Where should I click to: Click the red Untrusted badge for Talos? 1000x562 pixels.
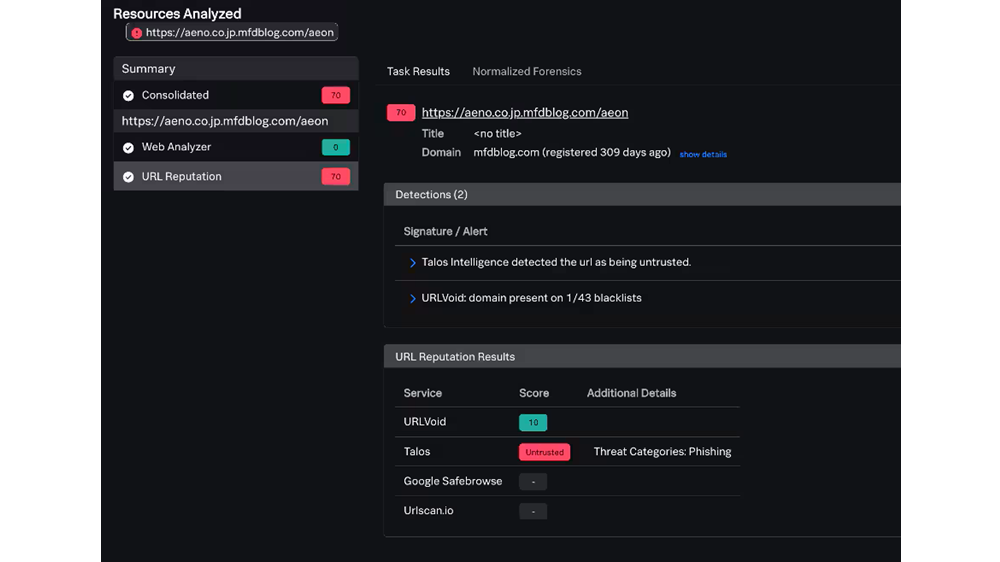(544, 452)
